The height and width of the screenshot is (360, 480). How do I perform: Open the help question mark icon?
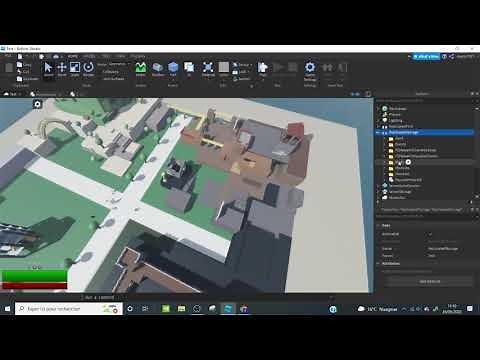pos(444,57)
